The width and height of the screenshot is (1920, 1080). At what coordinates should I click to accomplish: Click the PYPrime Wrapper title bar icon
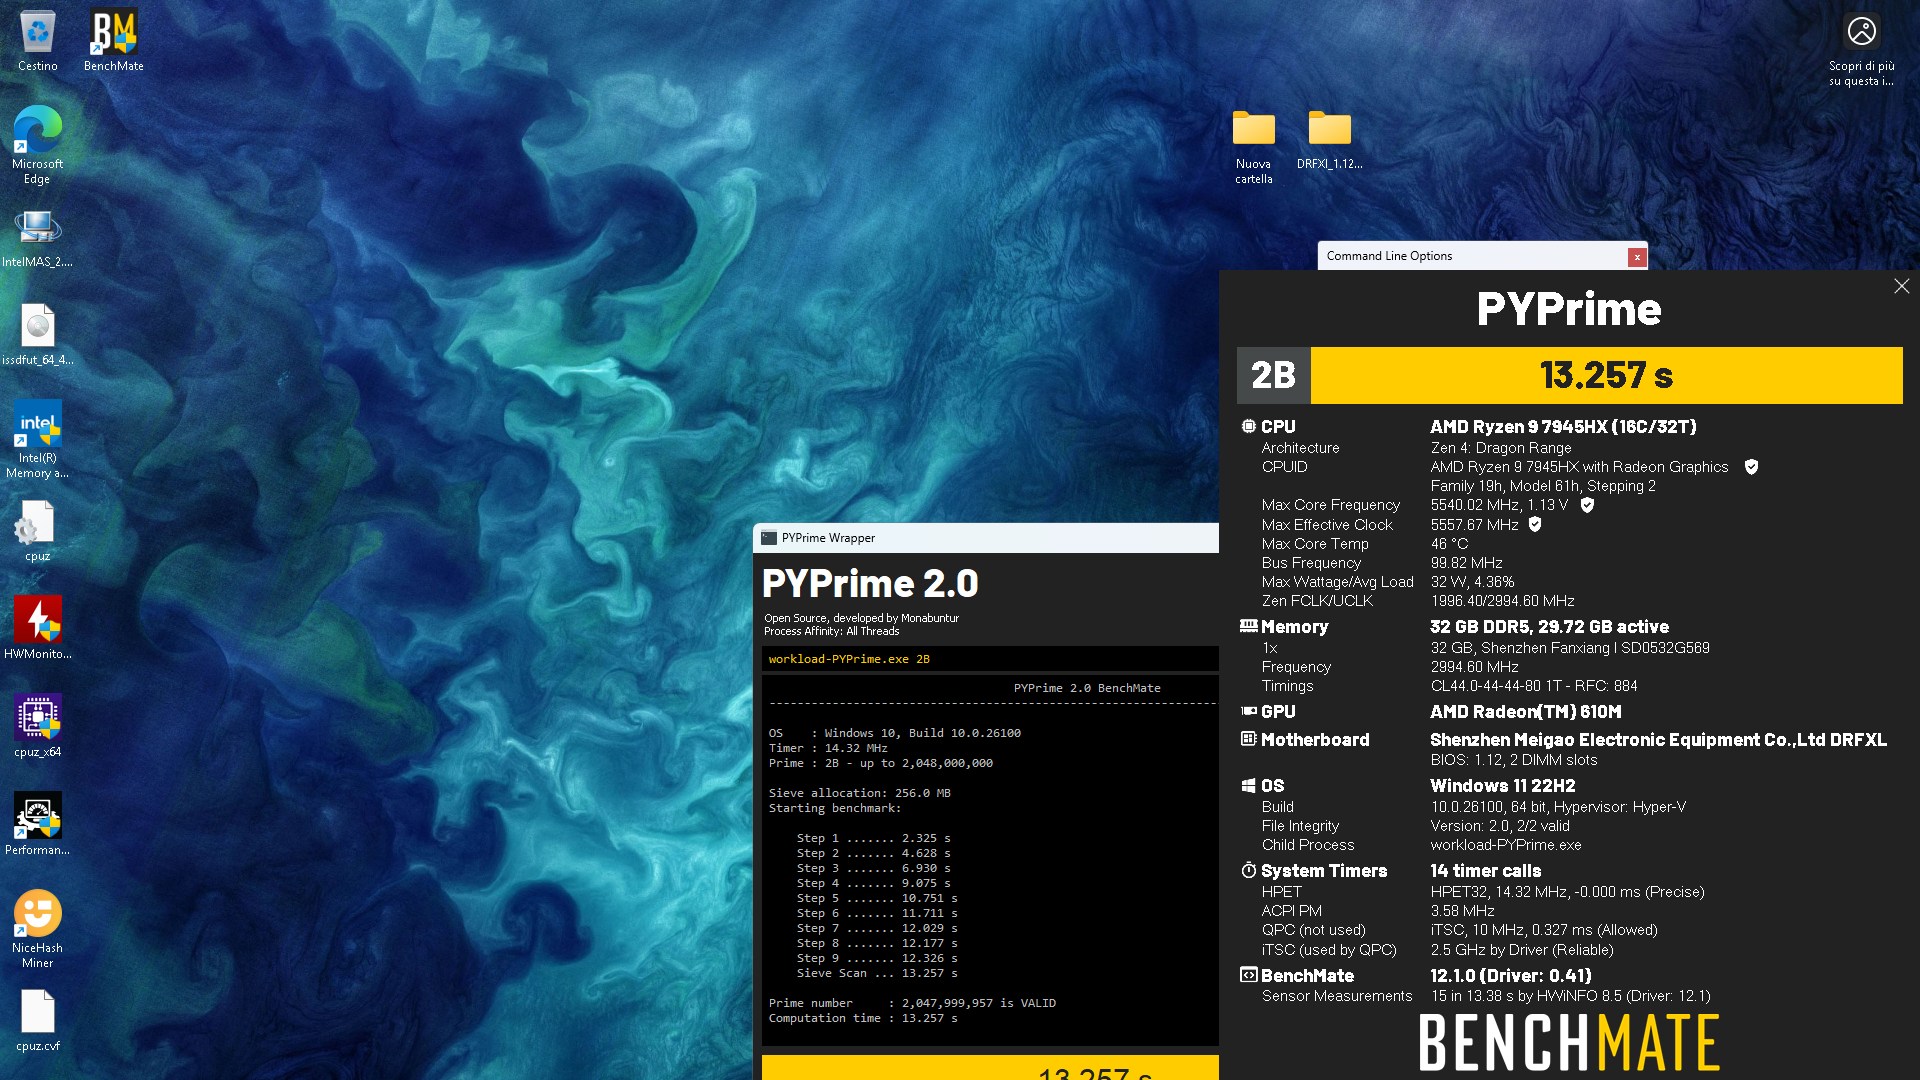pyautogui.click(x=769, y=538)
